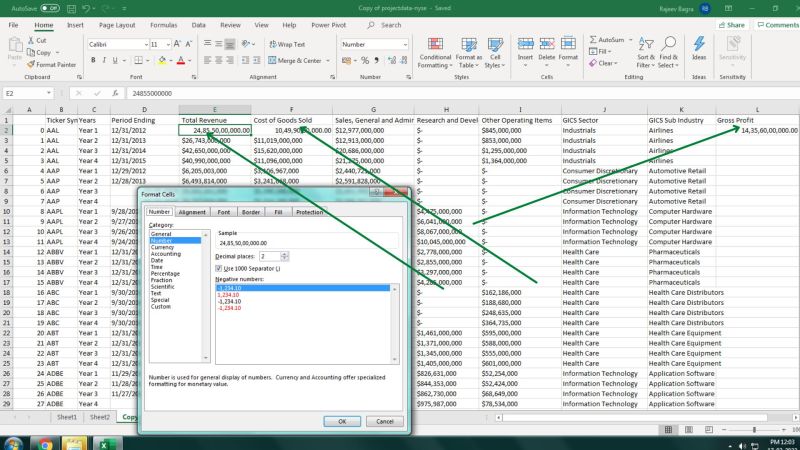Expand Font group dialog launcher
The height and width of the screenshot is (450, 800).
pyautogui.click(x=194, y=77)
